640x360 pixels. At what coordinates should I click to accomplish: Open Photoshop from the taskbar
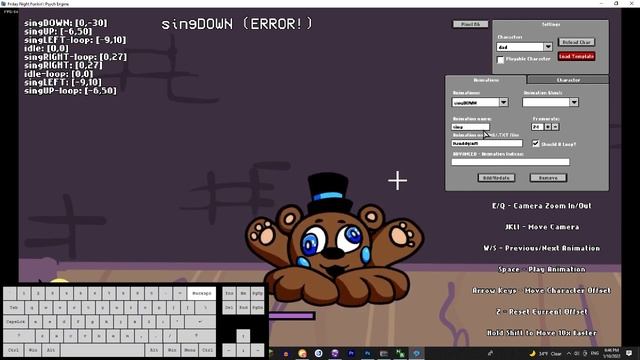367,353
